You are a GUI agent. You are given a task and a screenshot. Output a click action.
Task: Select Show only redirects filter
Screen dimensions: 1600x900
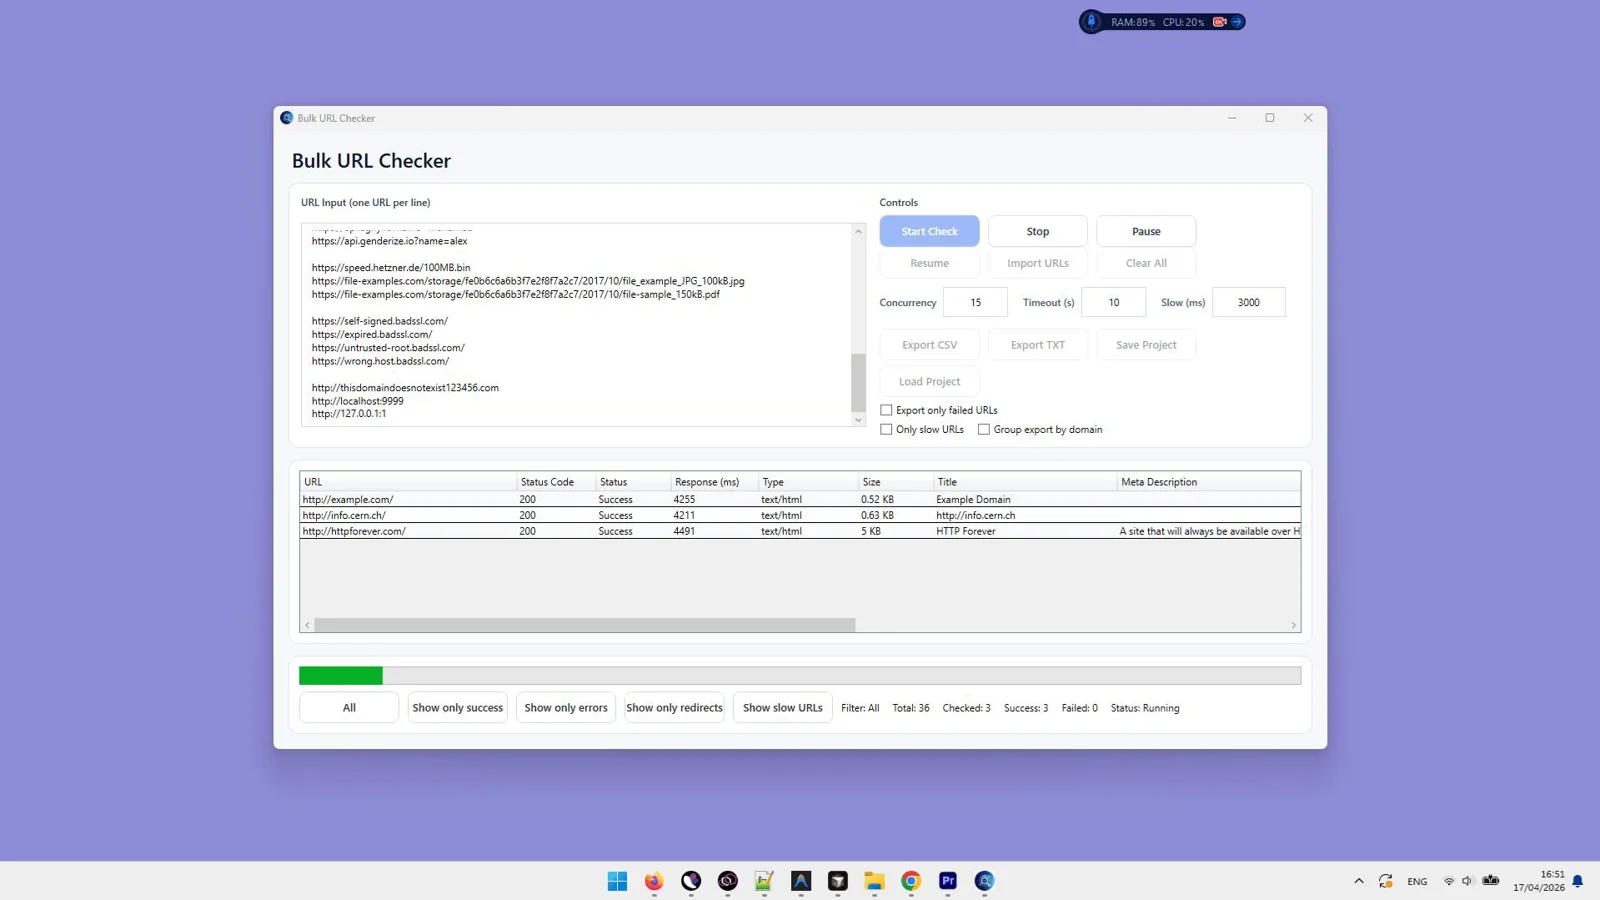pos(674,708)
